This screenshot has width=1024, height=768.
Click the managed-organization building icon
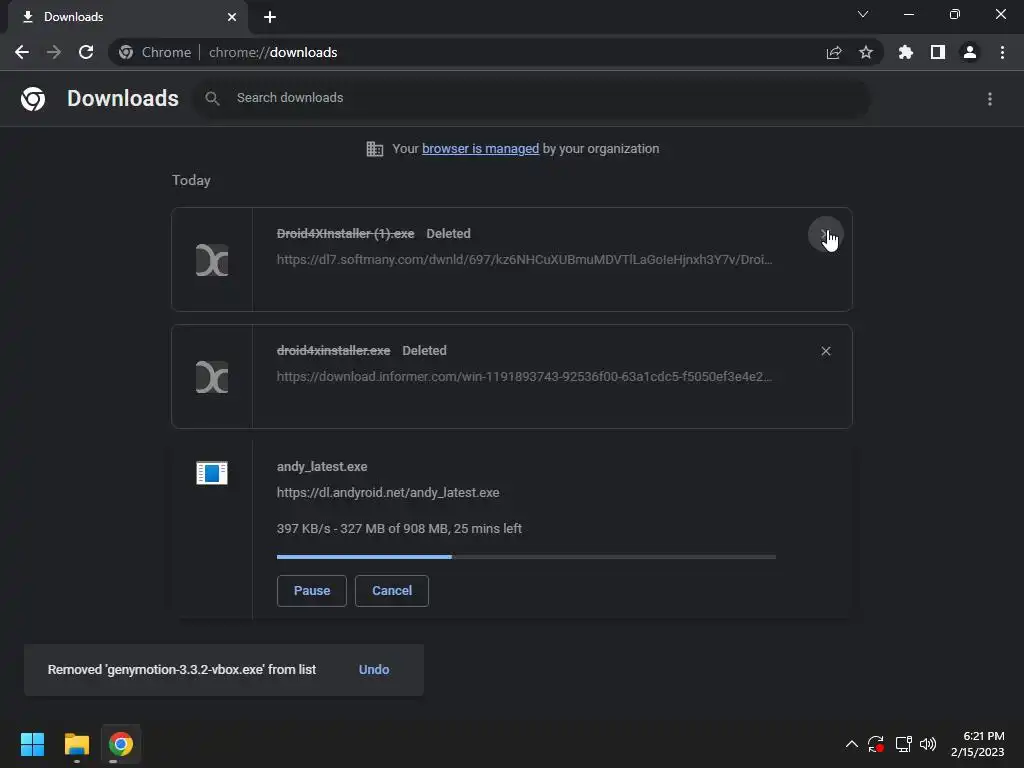(x=375, y=149)
